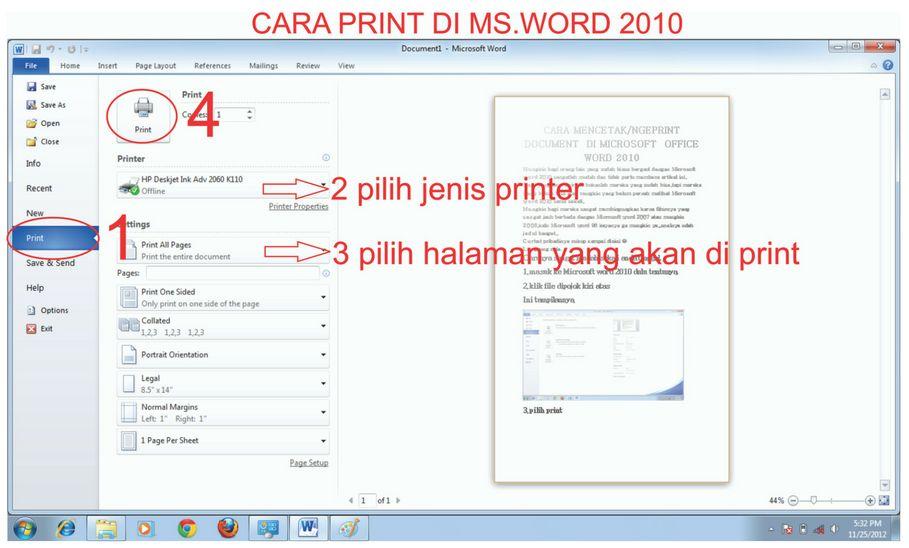Minimize the ribbon with the caret icon
Viewport: 909px width, 548px height.
pos(874,66)
